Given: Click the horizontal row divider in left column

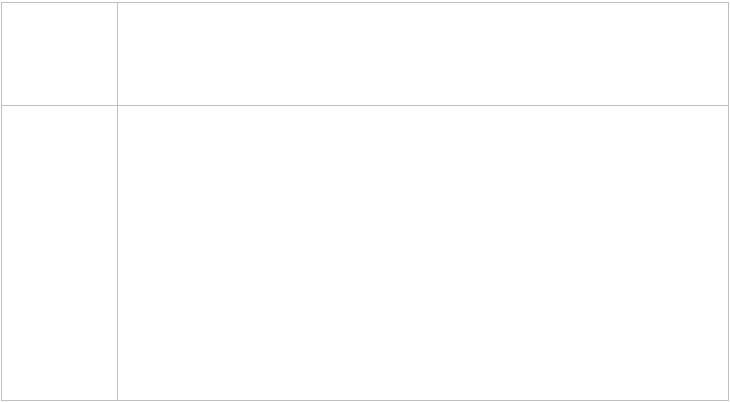Looking at the screenshot, I should coord(60,105).
